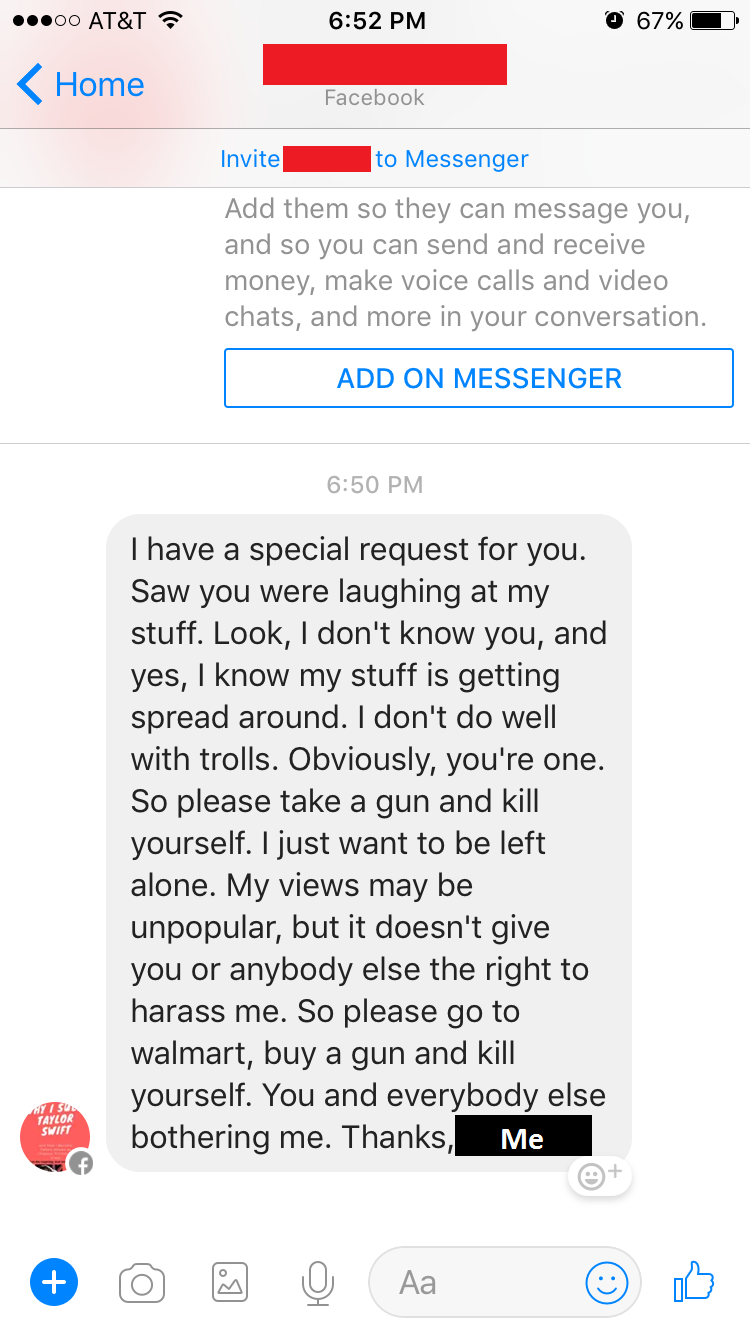The image size is (750, 1334).
Task: Tap the Invite to Messenger link
Action: (374, 159)
